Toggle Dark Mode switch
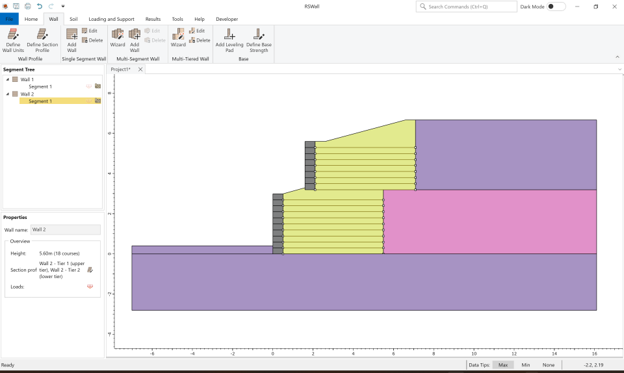The width and height of the screenshot is (624, 373). pos(556,6)
